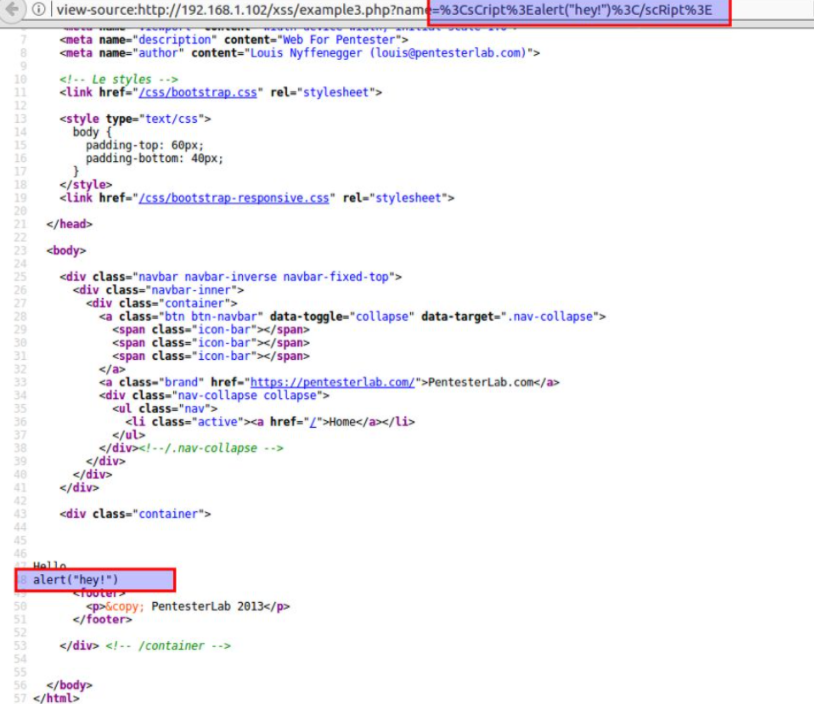The width and height of the screenshot is (814, 710).
Task: Click the /container comment
Action: pyautogui.click(x=168, y=646)
